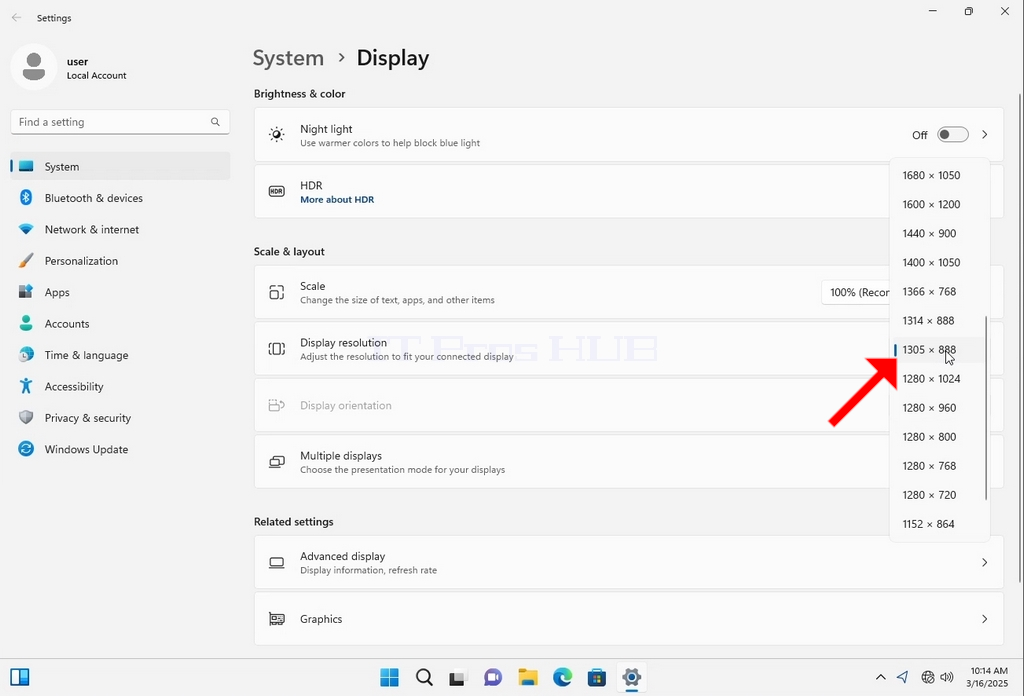Choose 1440 × 900 resolution
The height and width of the screenshot is (696, 1024).
pos(940,233)
